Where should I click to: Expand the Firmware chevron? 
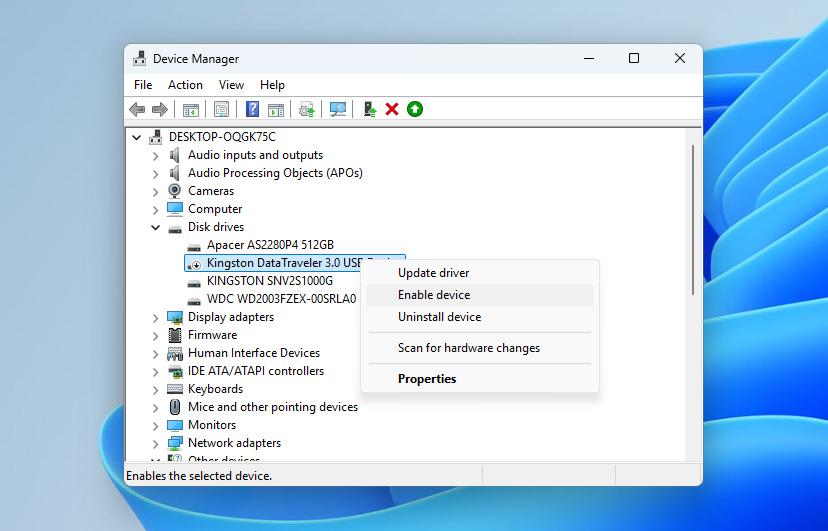tap(155, 336)
